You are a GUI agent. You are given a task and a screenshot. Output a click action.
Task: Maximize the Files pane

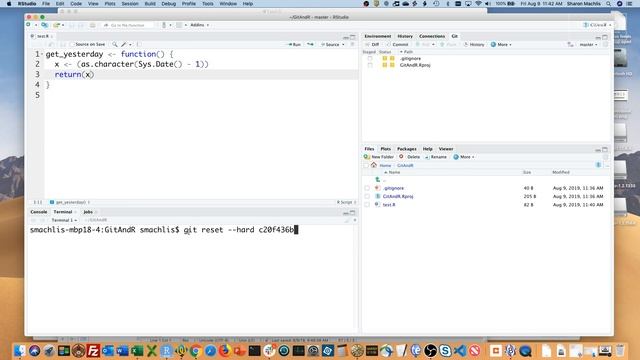tap(605, 149)
